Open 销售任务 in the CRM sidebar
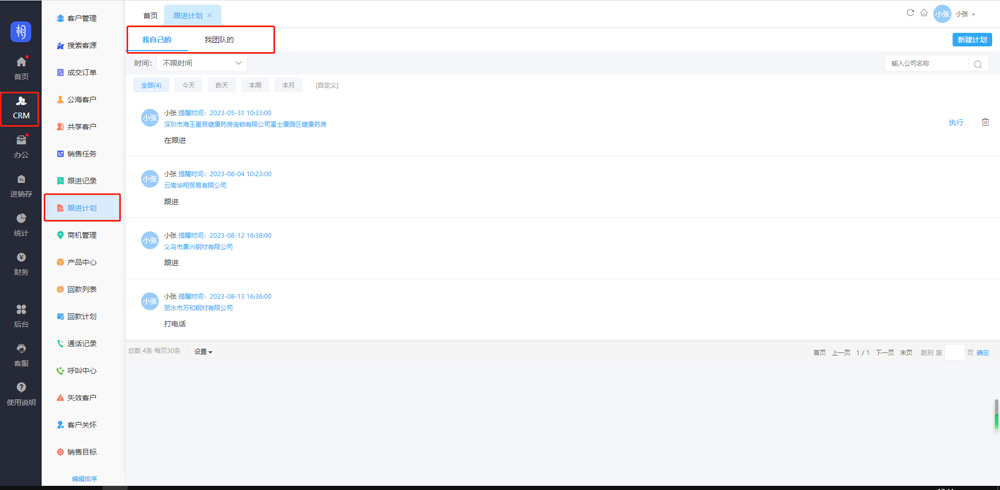Screen dimensions: 1000x490 [77, 154]
